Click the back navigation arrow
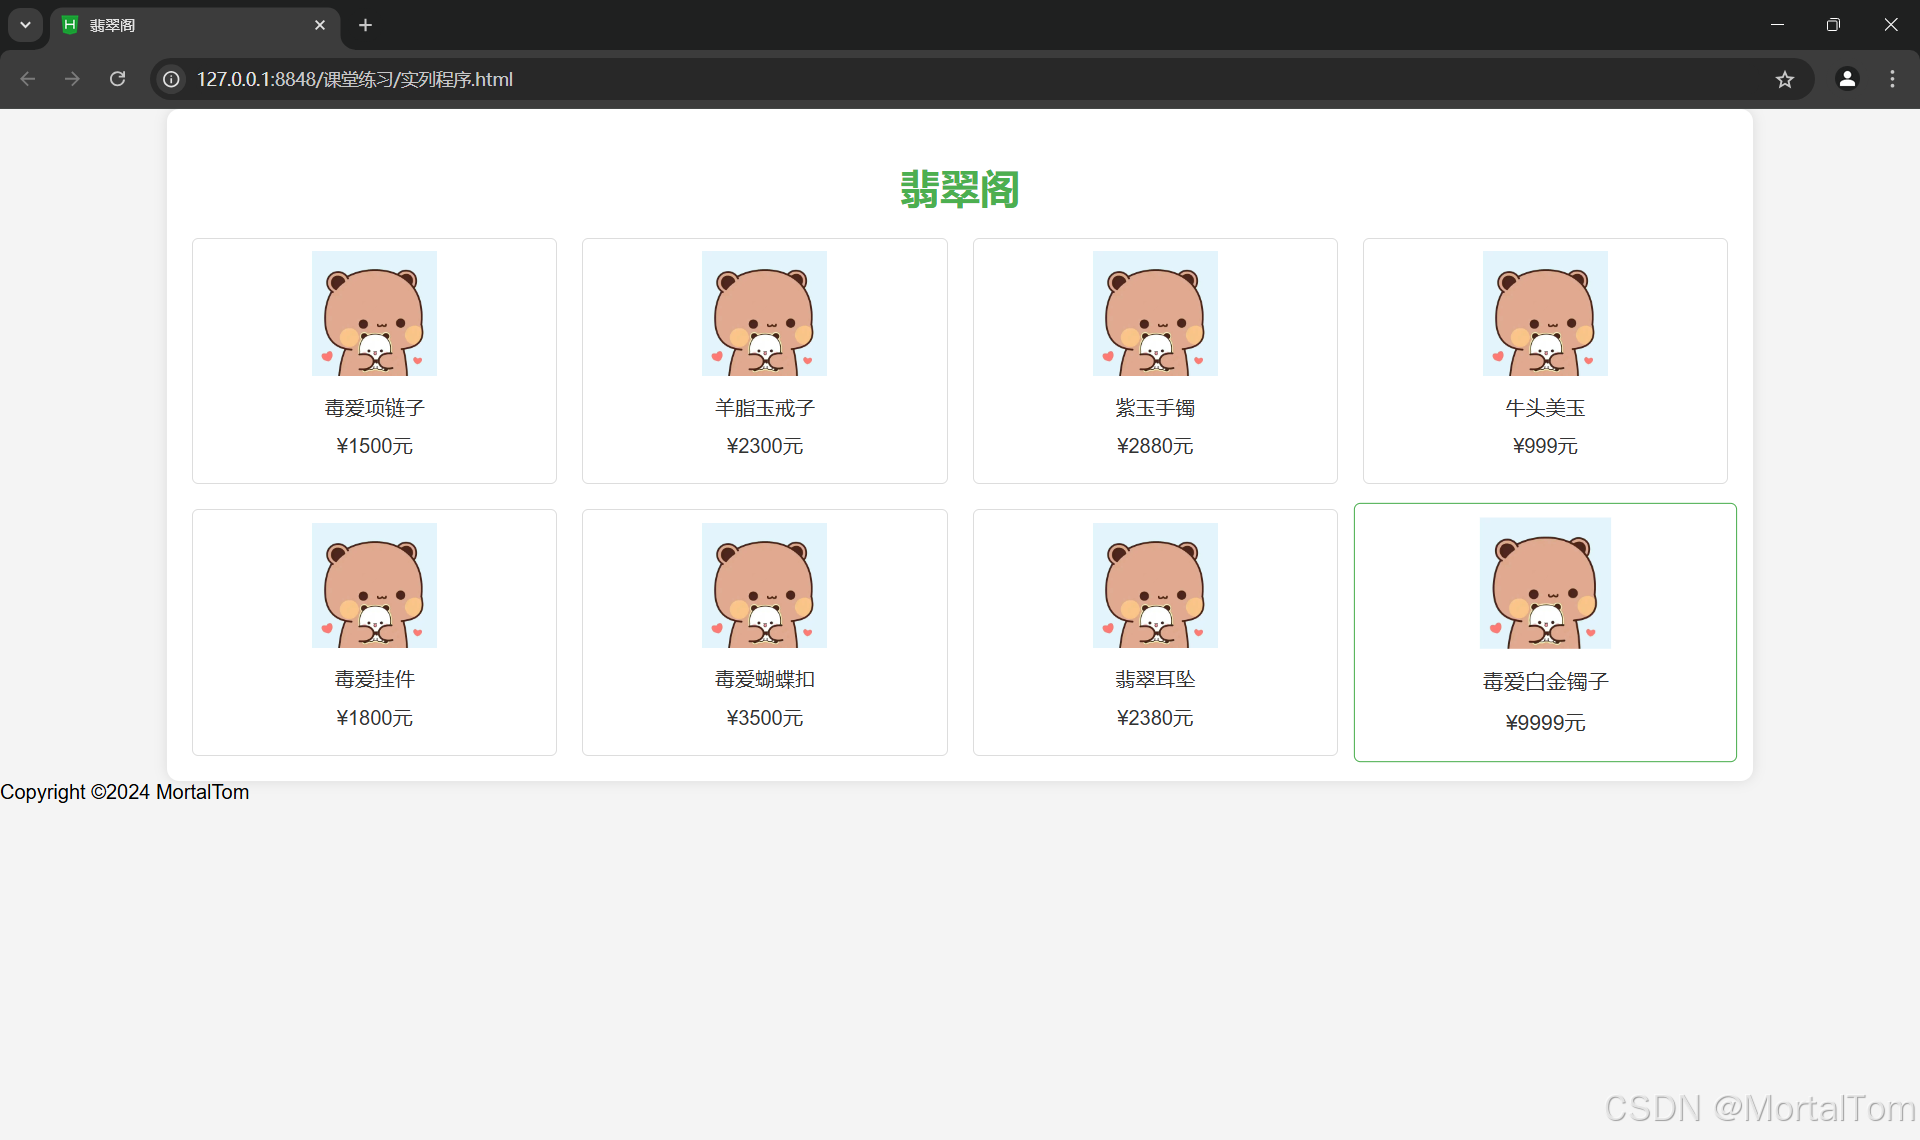Image resolution: width=1920 pixels, height=1140 pixels. (28, 79)
